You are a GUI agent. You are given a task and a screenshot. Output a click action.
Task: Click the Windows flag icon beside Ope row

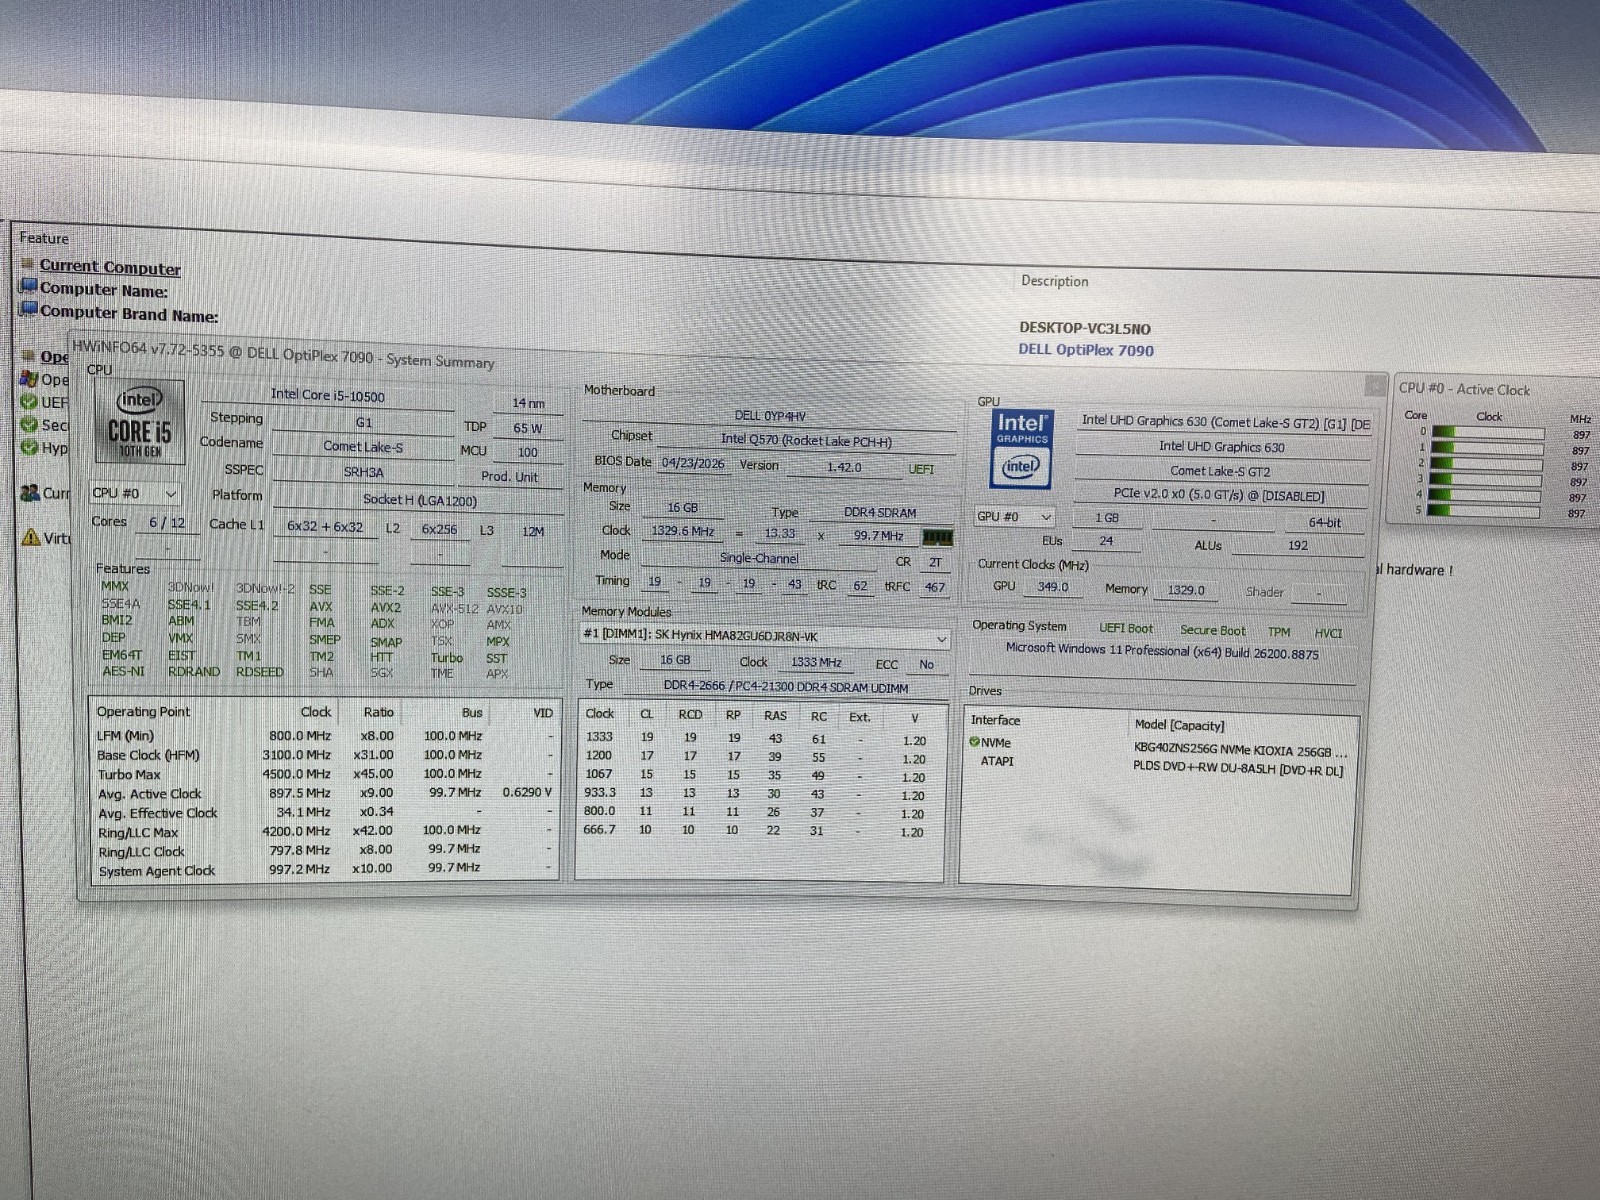pyautogui.click(x=29, y=378)
